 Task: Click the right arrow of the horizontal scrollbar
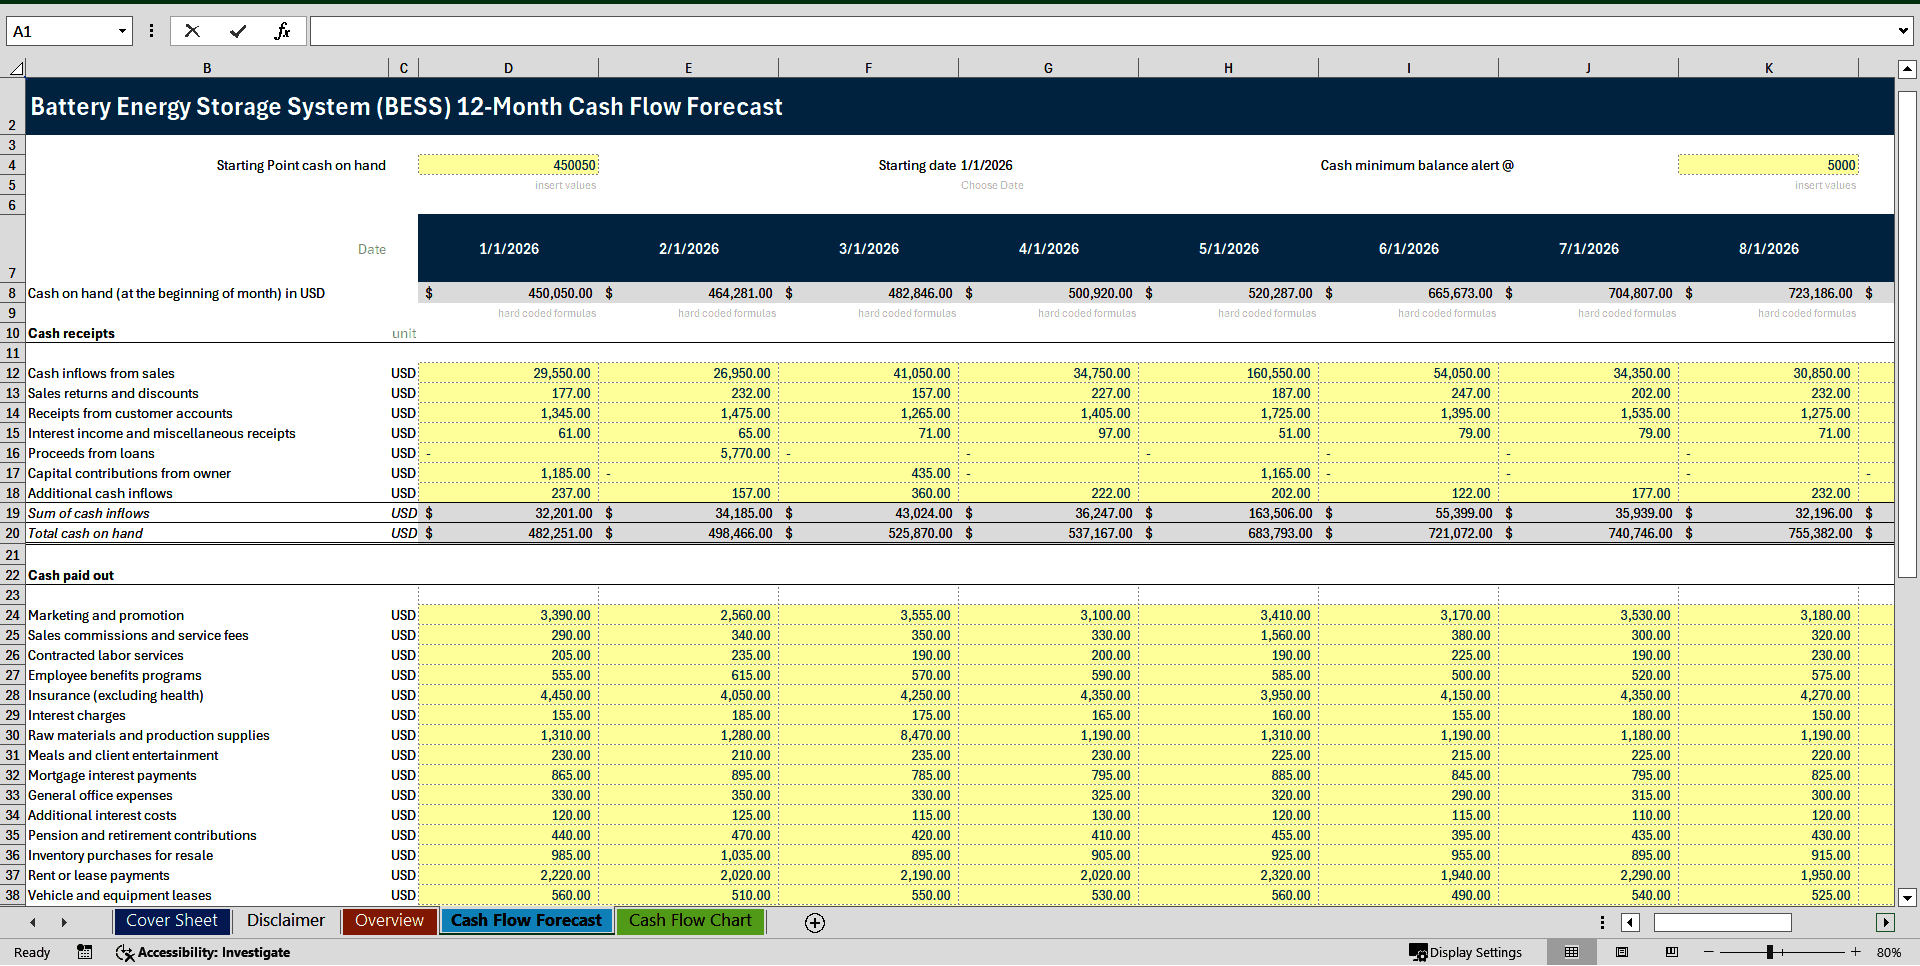(1887, 922)
